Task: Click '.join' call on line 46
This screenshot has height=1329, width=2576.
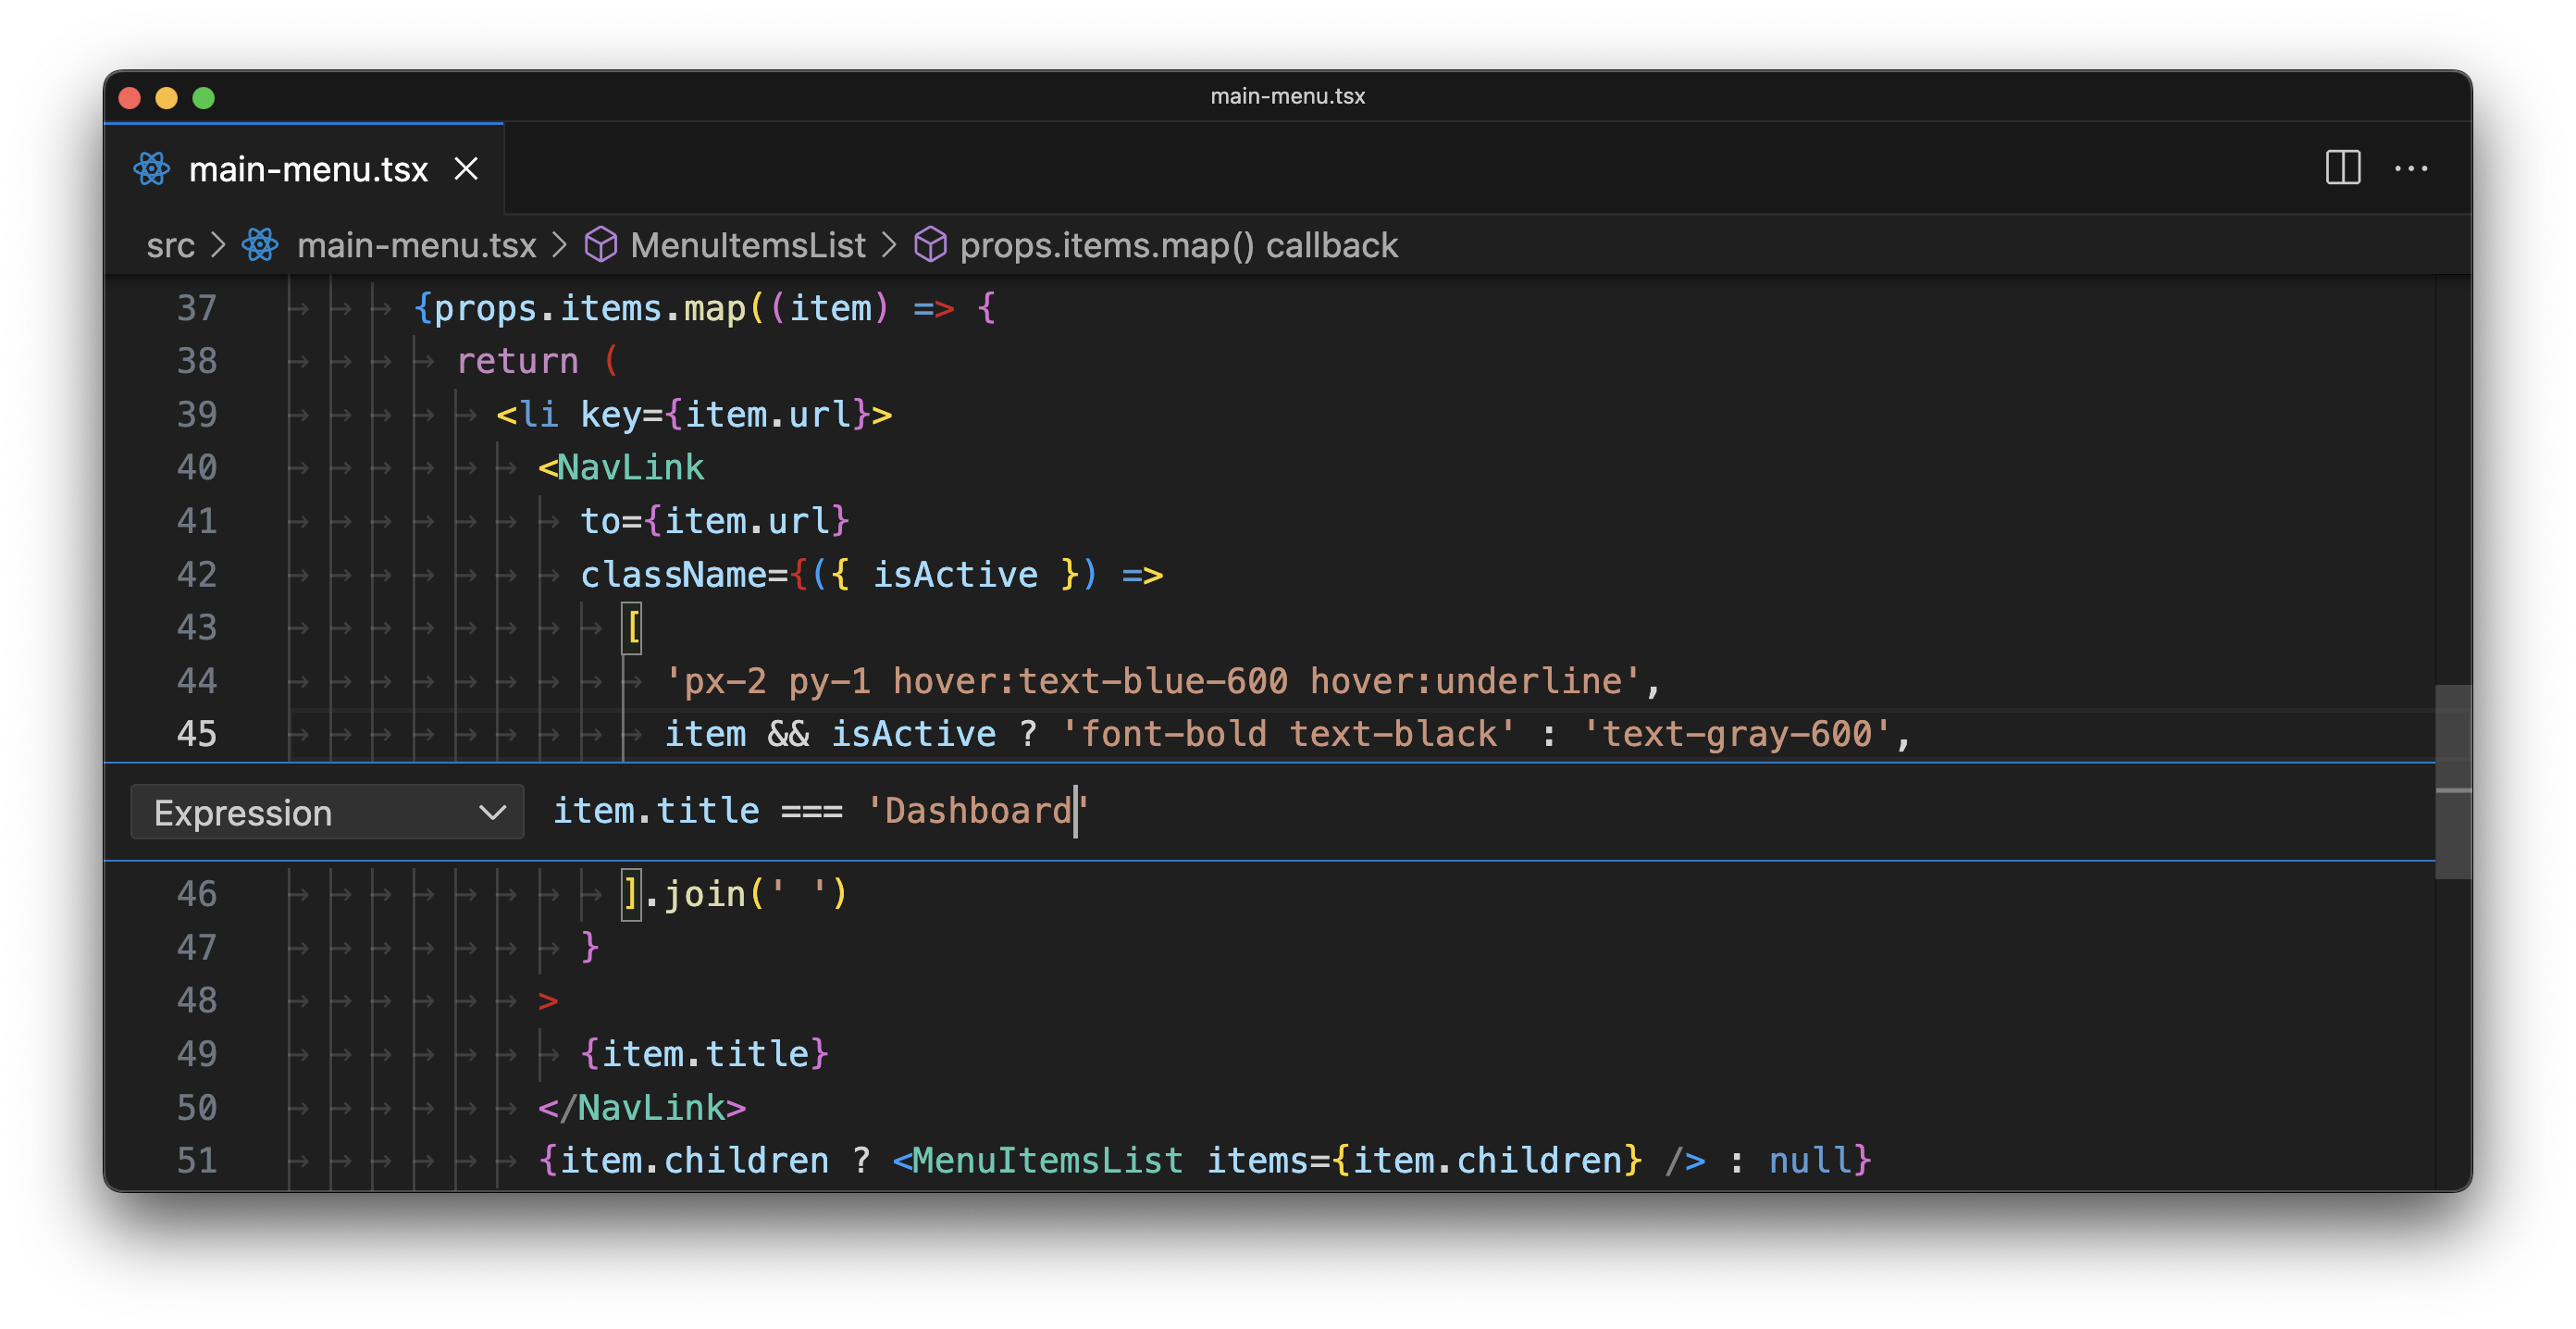Action: [695, 893]
